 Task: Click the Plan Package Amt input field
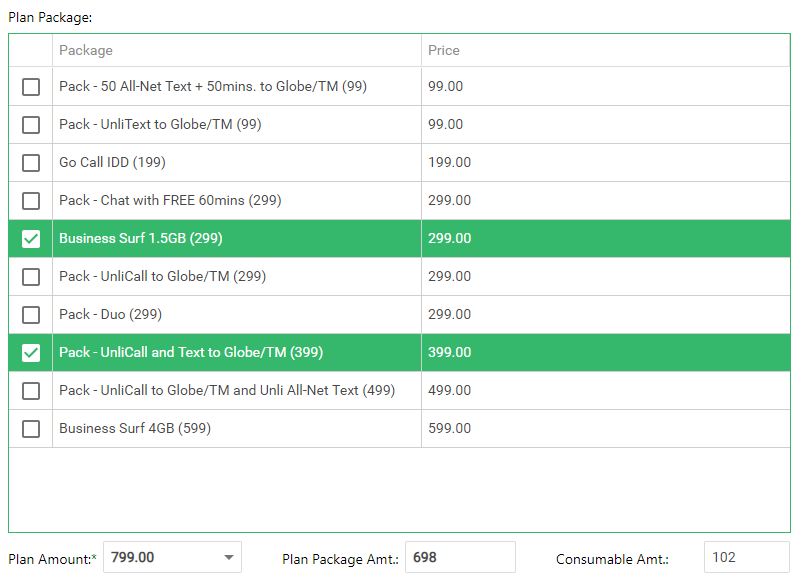click(460, 557)
